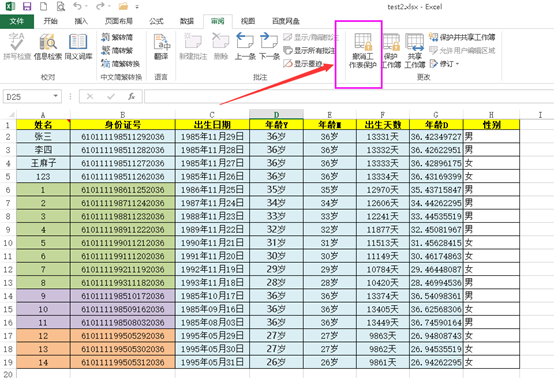Open 信息检索 research pane
The height and width of the screenshot is (378, 554).
[48, 46]
